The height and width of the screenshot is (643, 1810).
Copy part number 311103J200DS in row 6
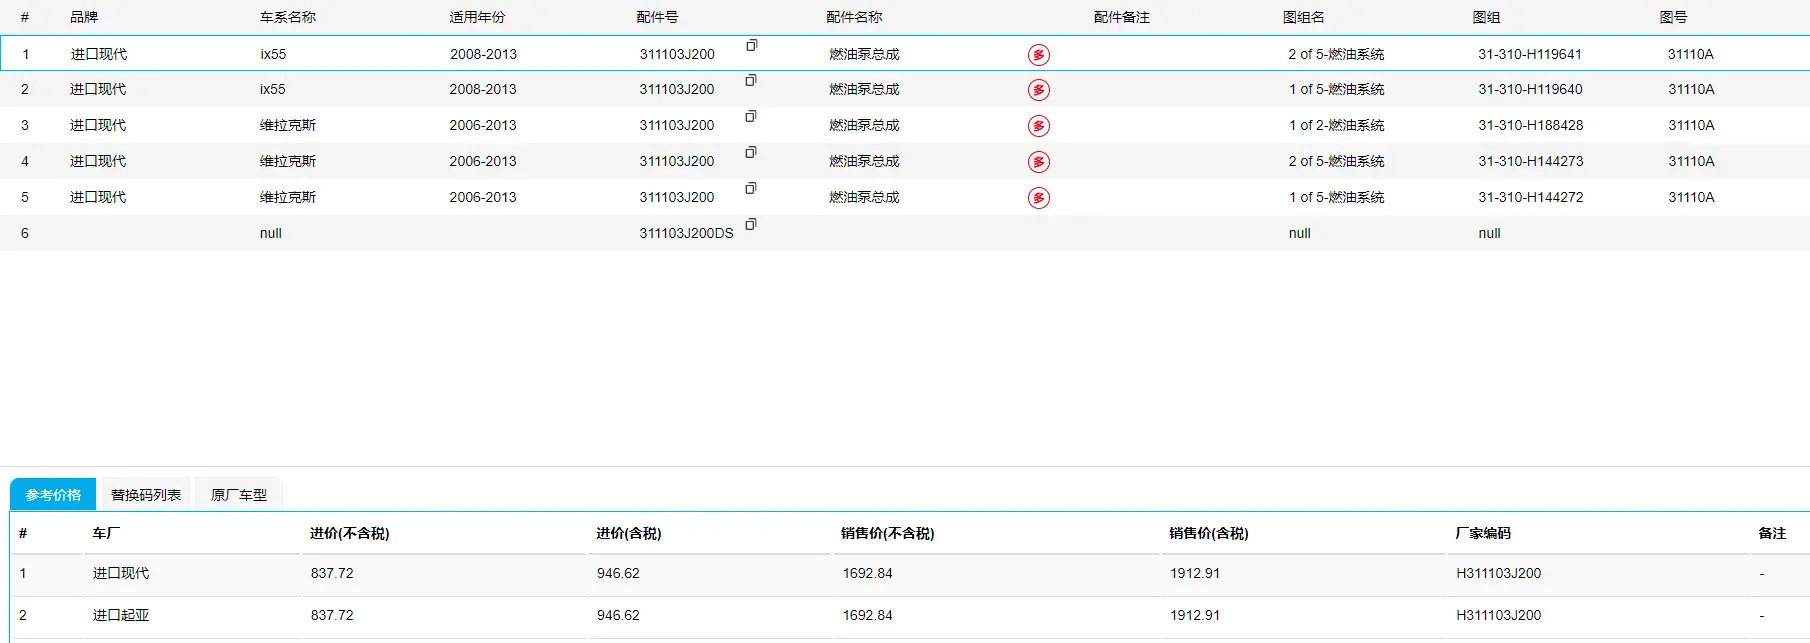[751, 224]
